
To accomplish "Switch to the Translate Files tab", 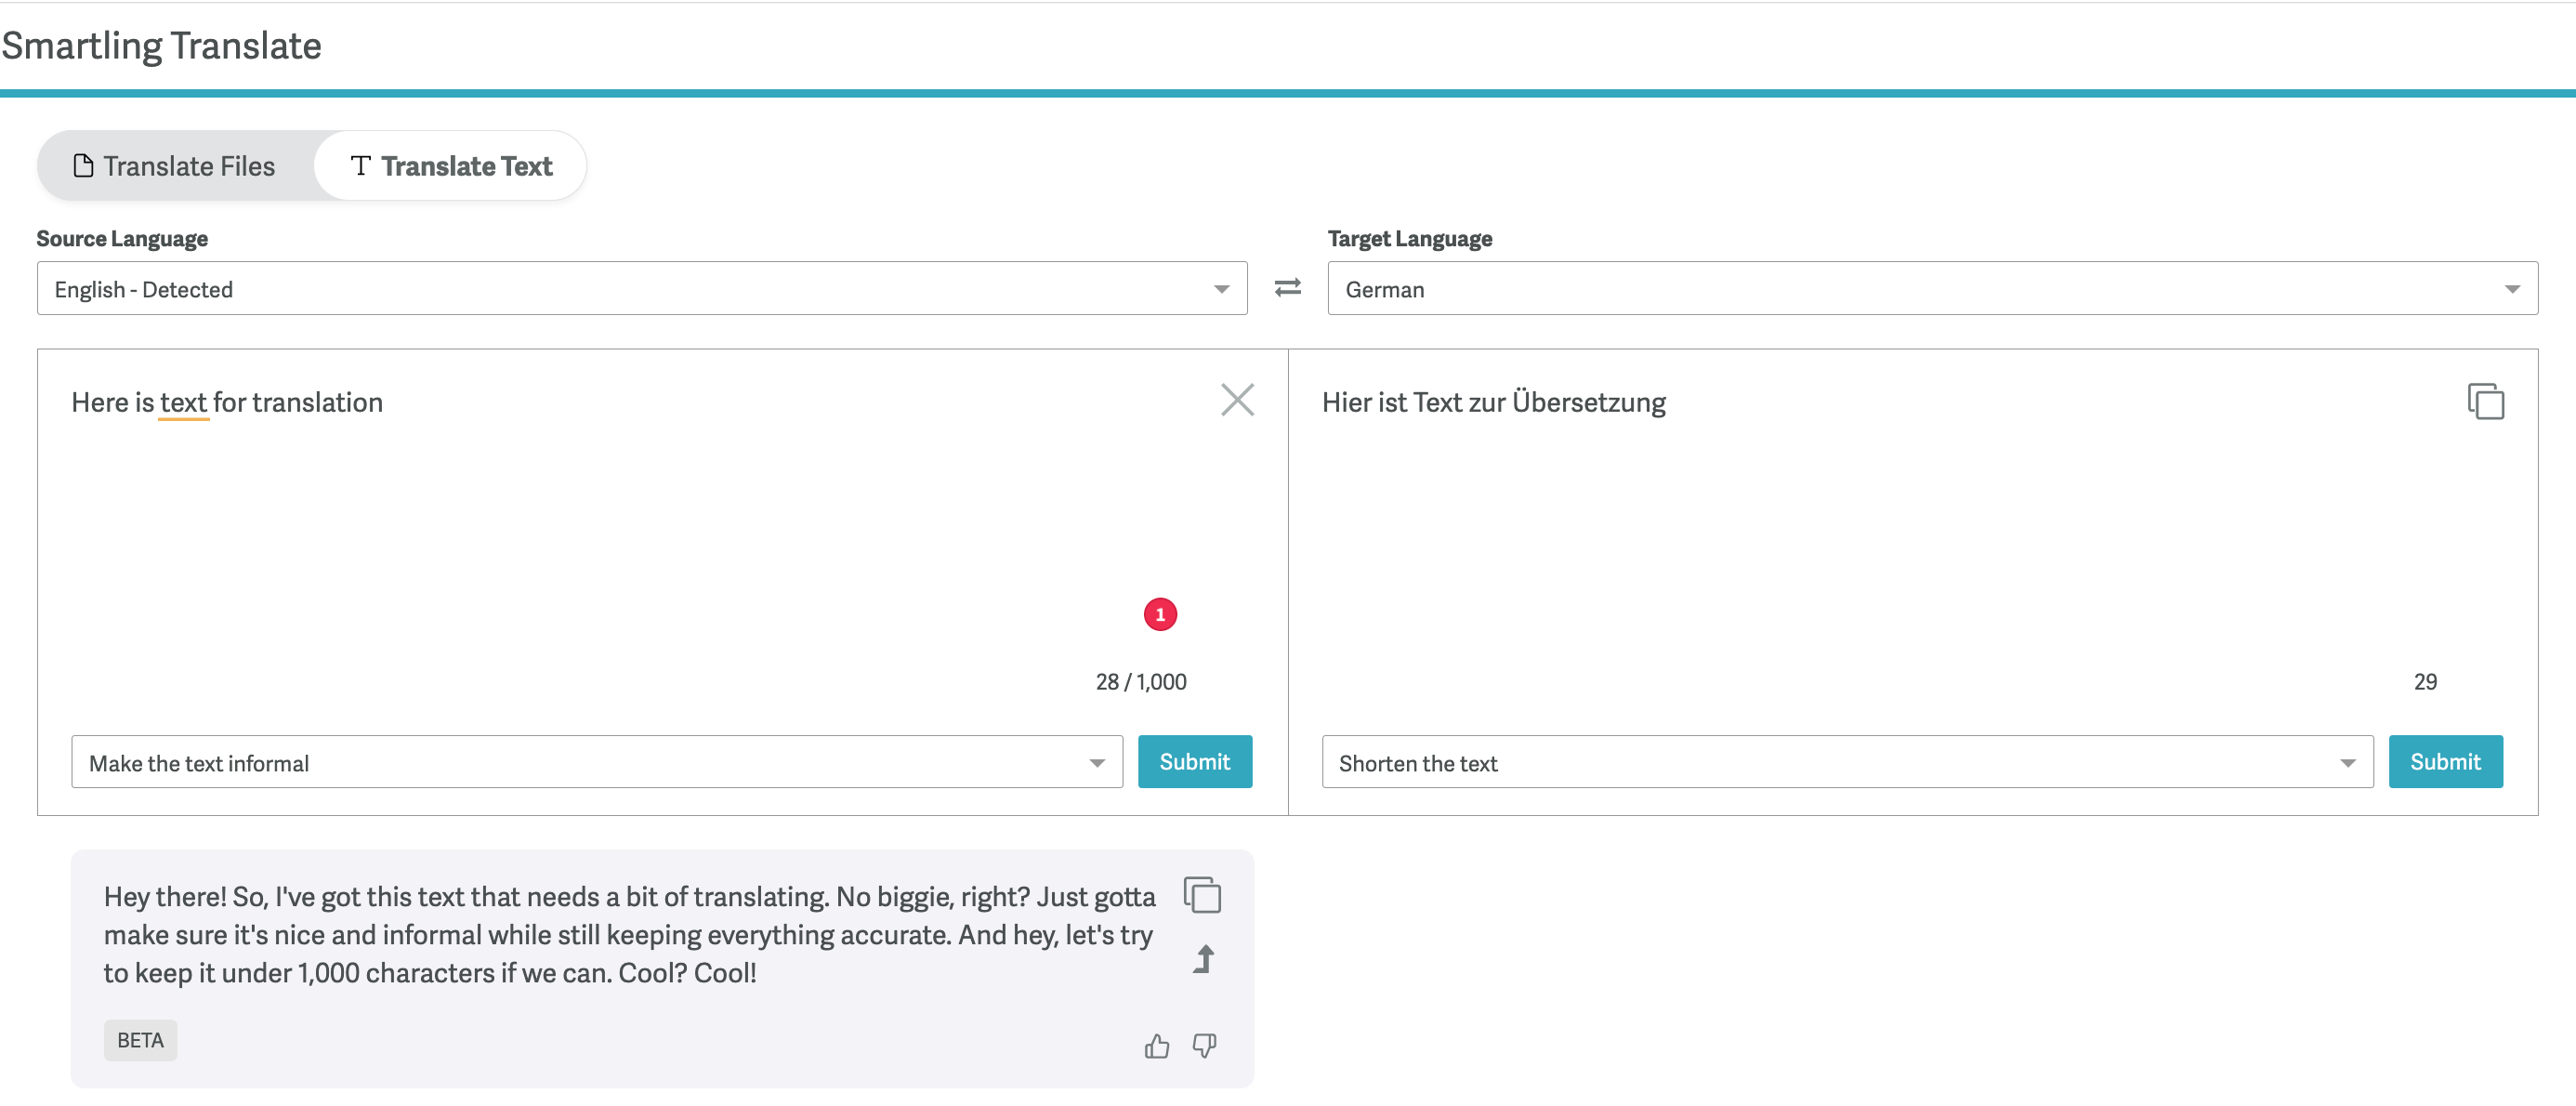I will (x=175, y=166).
